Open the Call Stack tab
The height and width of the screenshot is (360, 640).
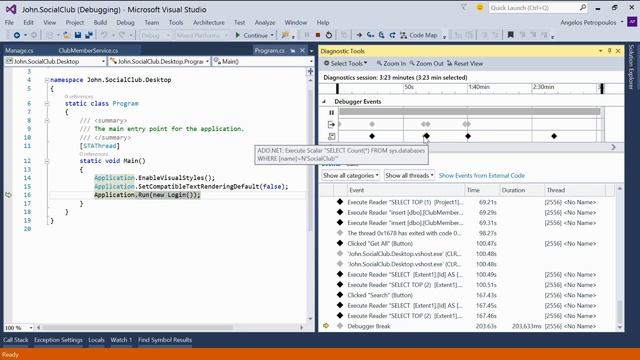coord(16,340)
